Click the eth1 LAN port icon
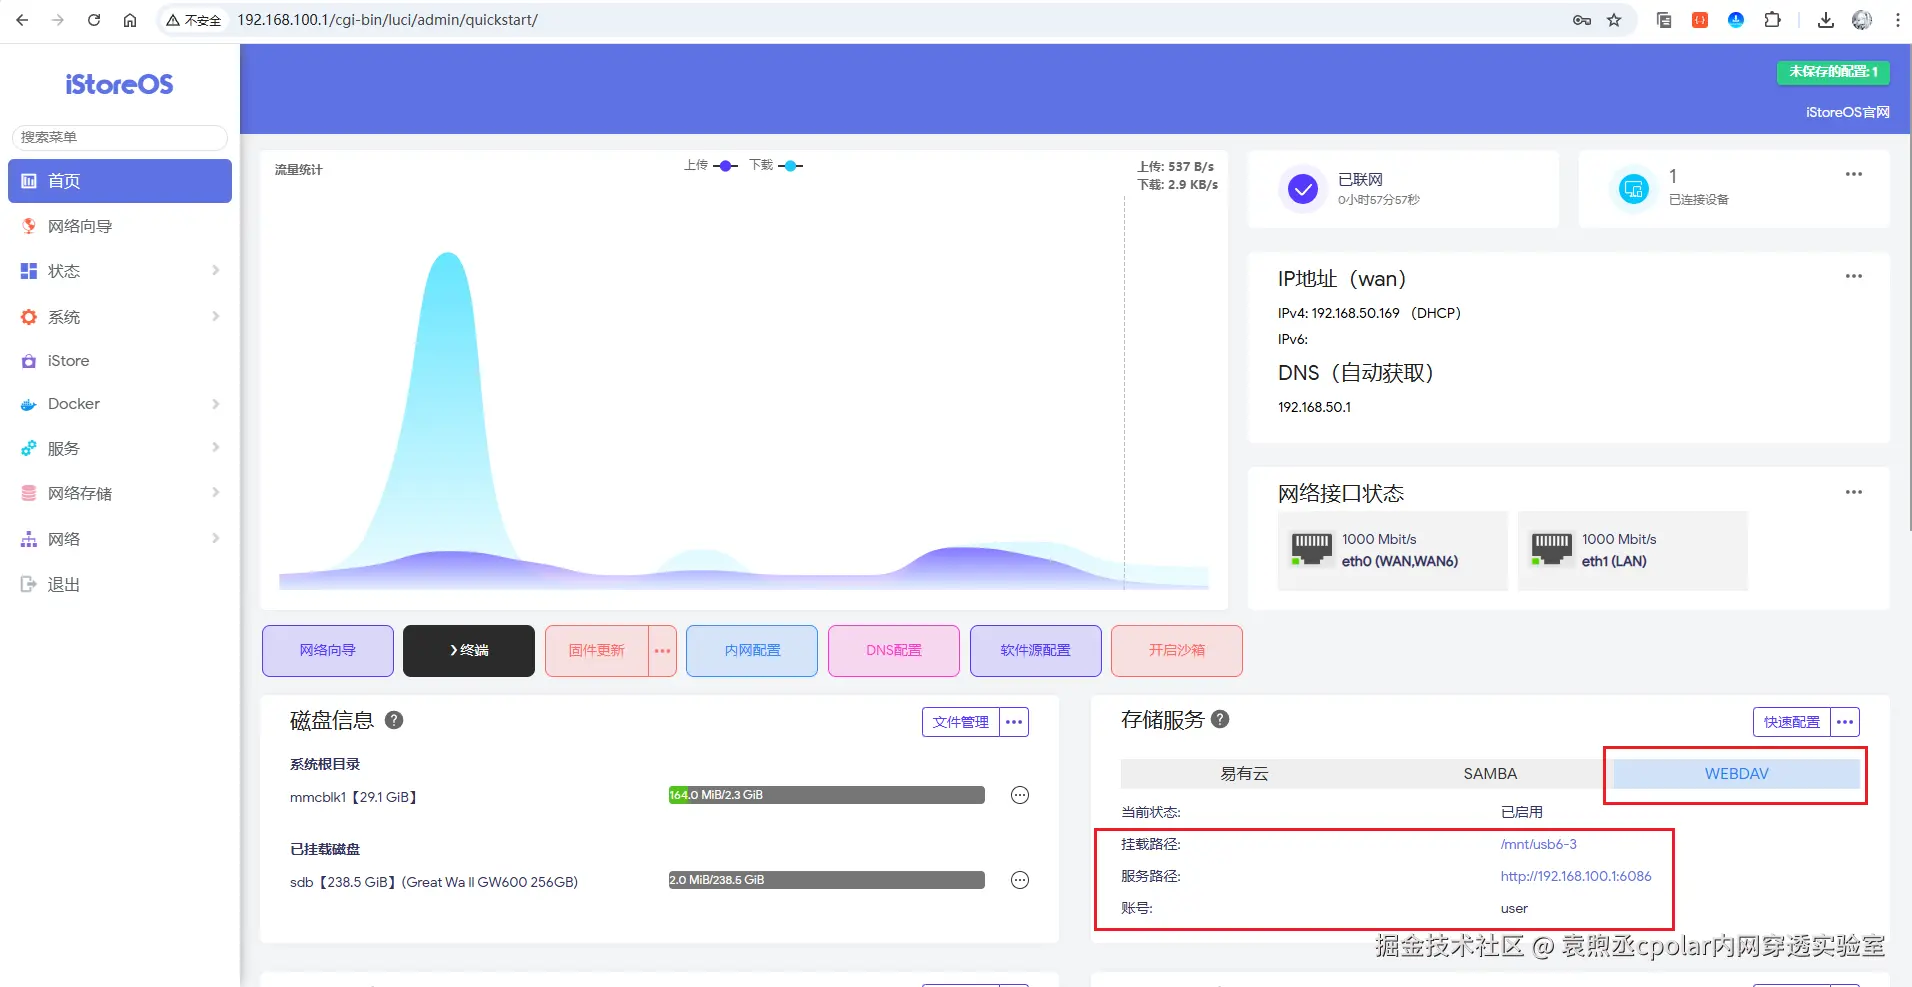 (x=1551, y=549)
